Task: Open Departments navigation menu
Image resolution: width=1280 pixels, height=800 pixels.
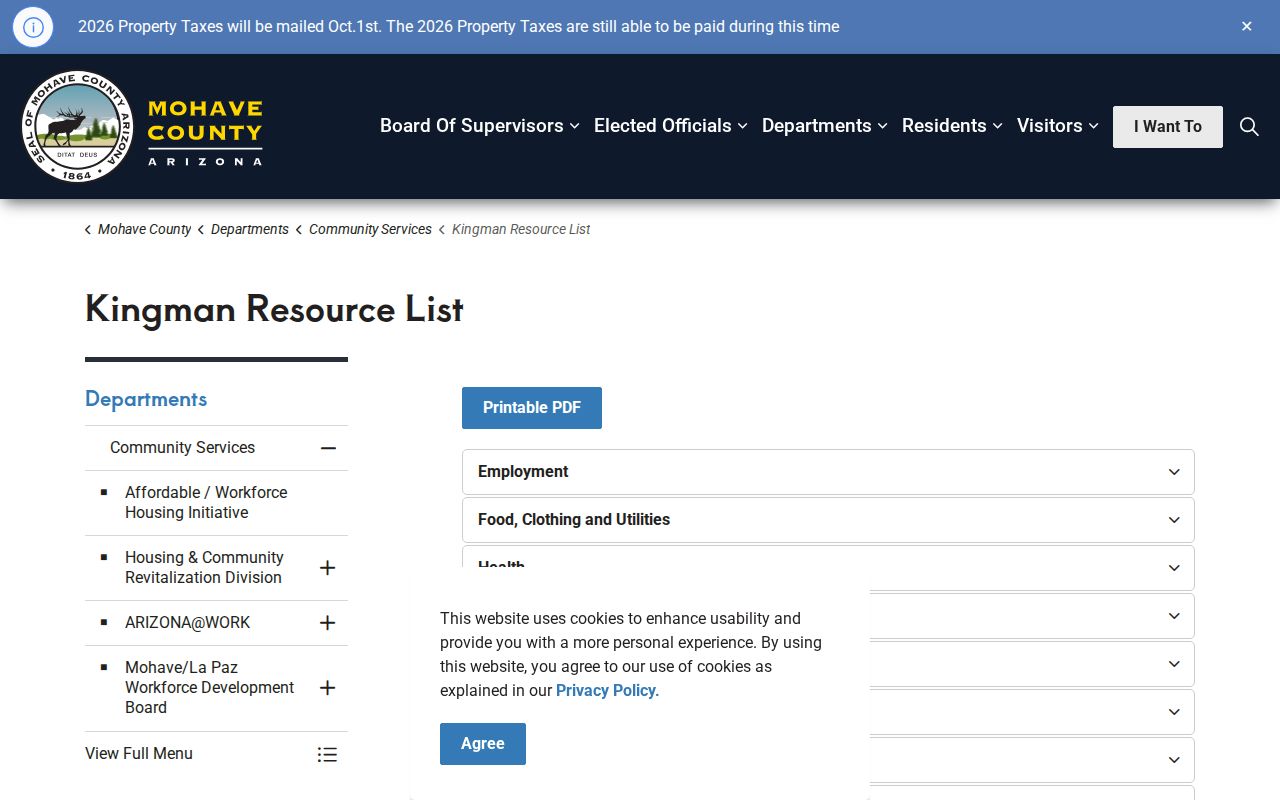Action: tap(825, 126)
